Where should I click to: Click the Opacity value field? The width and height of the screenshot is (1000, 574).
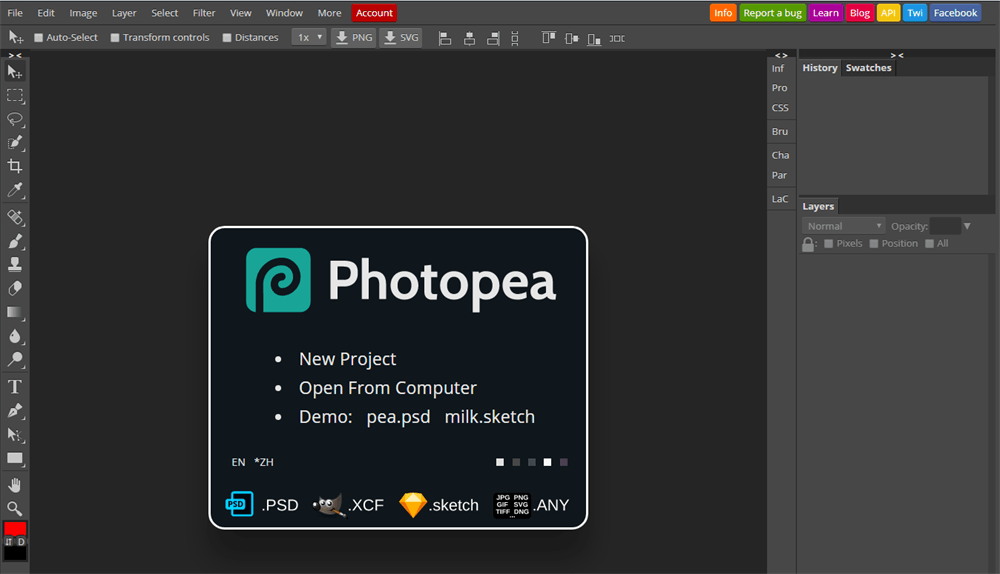[x=945, y=226]
